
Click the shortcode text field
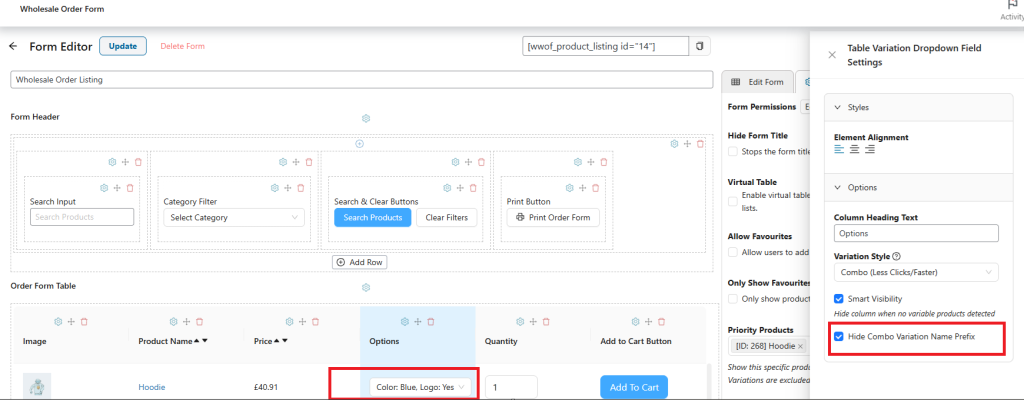605,46
